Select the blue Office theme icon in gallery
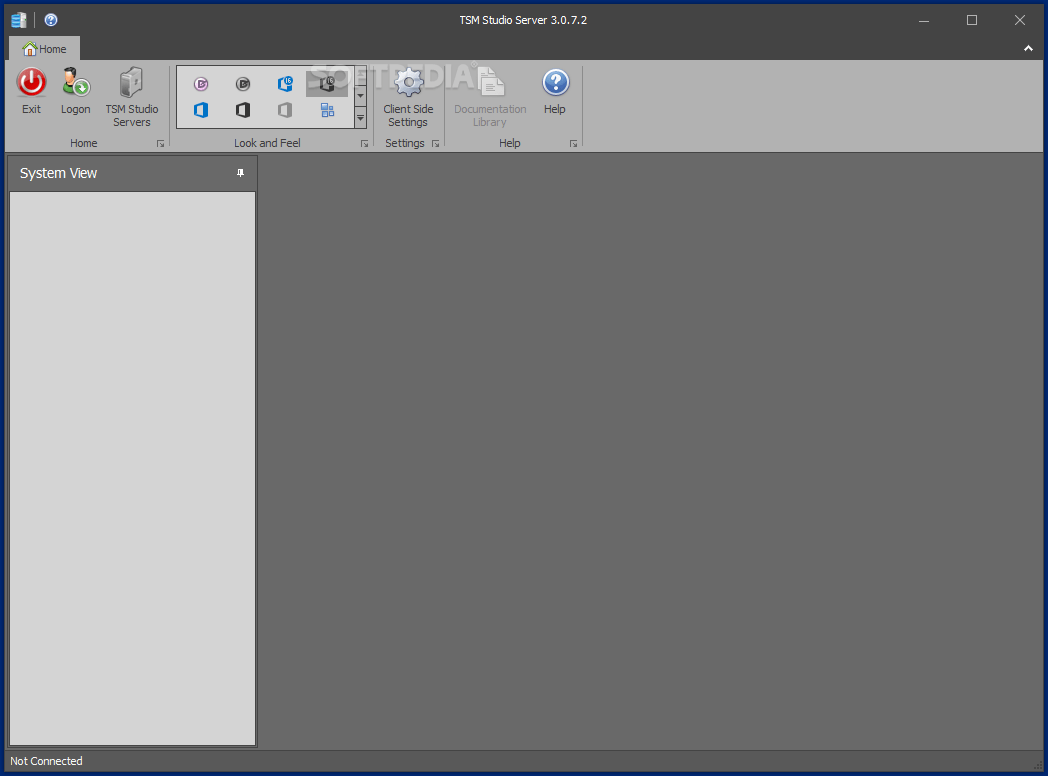1048x776 pixels. click(201, 110)
